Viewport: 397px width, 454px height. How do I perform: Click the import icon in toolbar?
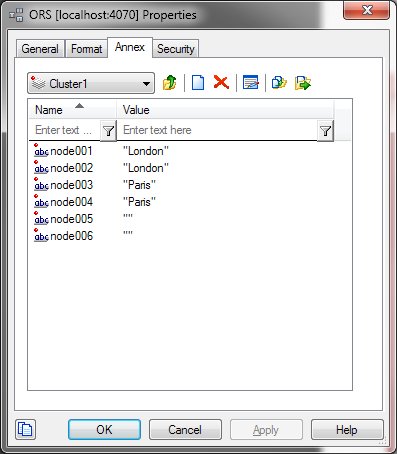(279, 83)
